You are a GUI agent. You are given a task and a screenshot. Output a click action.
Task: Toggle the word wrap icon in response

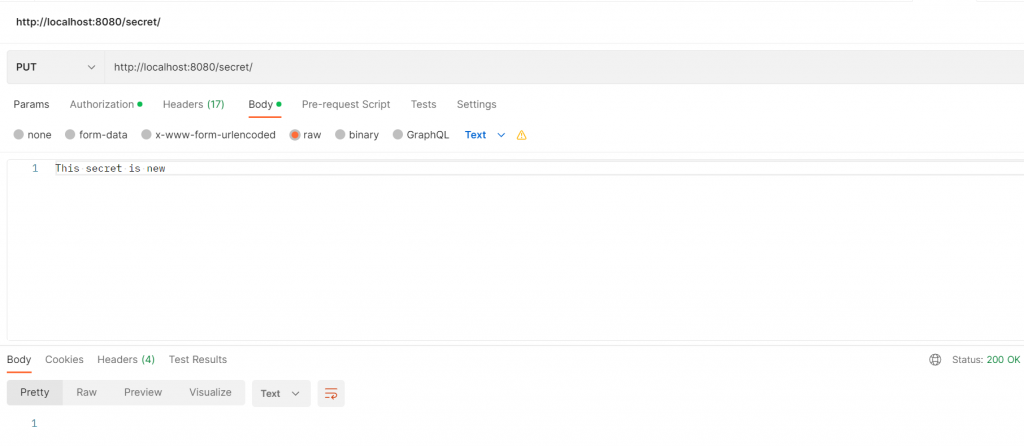(331, 393)
